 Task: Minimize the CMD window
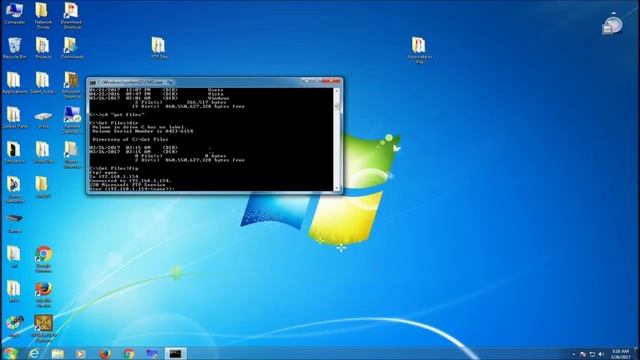(307, 82)
